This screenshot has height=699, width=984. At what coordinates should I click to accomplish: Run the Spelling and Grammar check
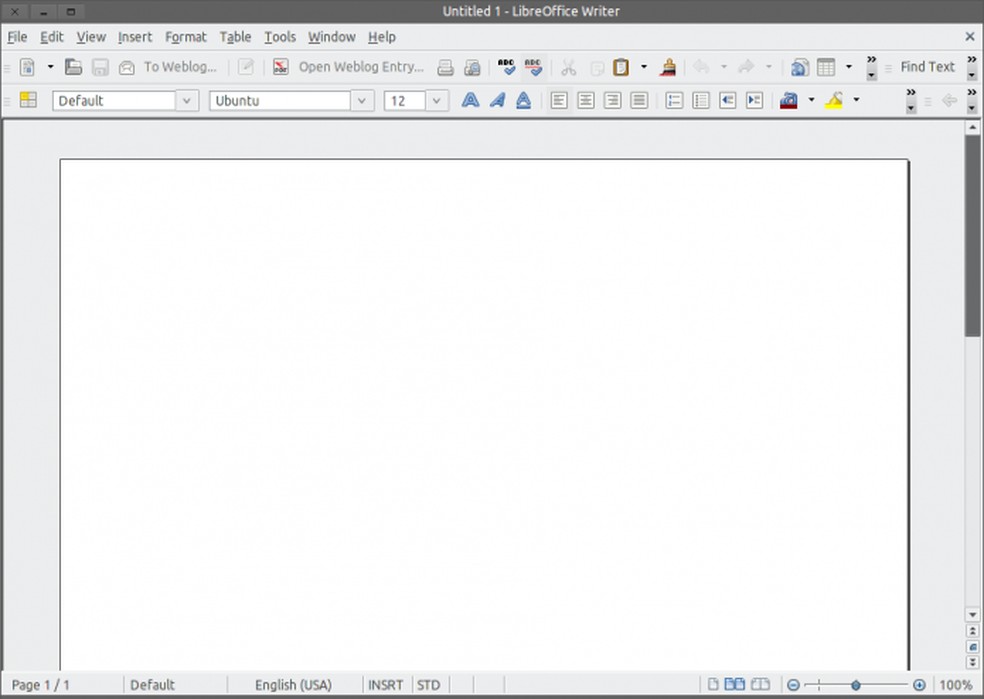tap(507, 67)
